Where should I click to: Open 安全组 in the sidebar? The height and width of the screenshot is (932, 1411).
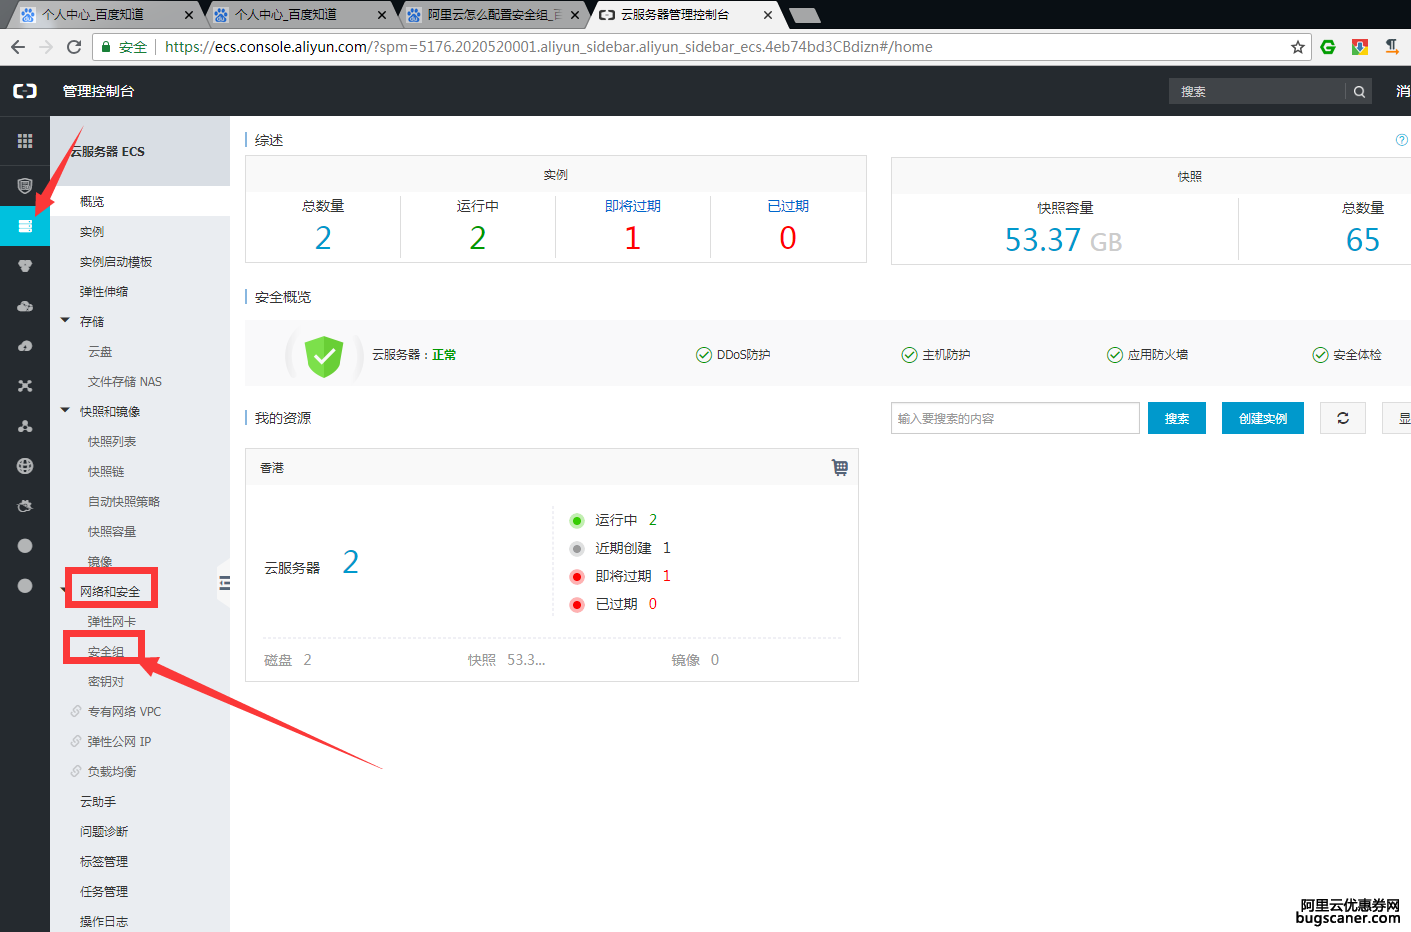106,651
